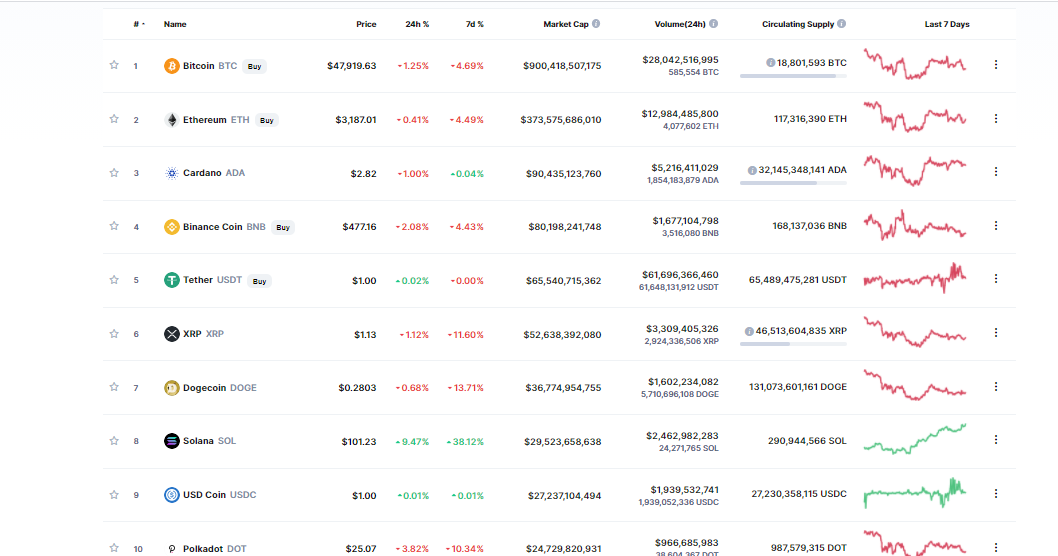The width and height of the screenshot is (1058, 556).
Task: Star Tether to add to watchlist
Action: click(x=114, y=280)
